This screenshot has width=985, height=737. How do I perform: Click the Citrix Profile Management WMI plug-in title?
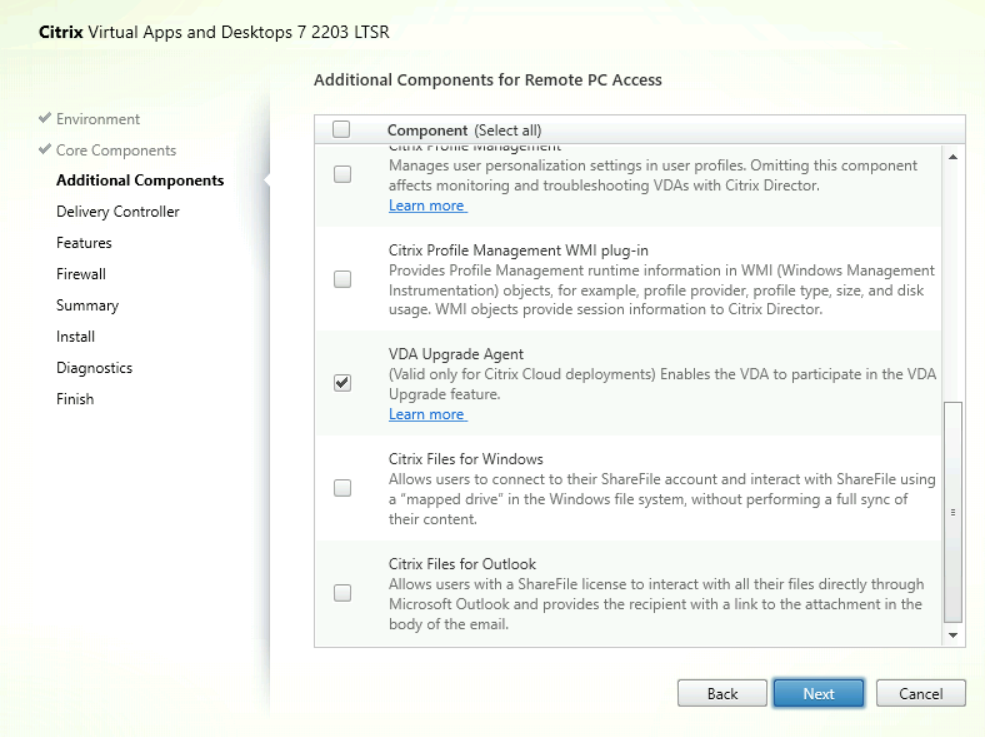coord(518,250)
